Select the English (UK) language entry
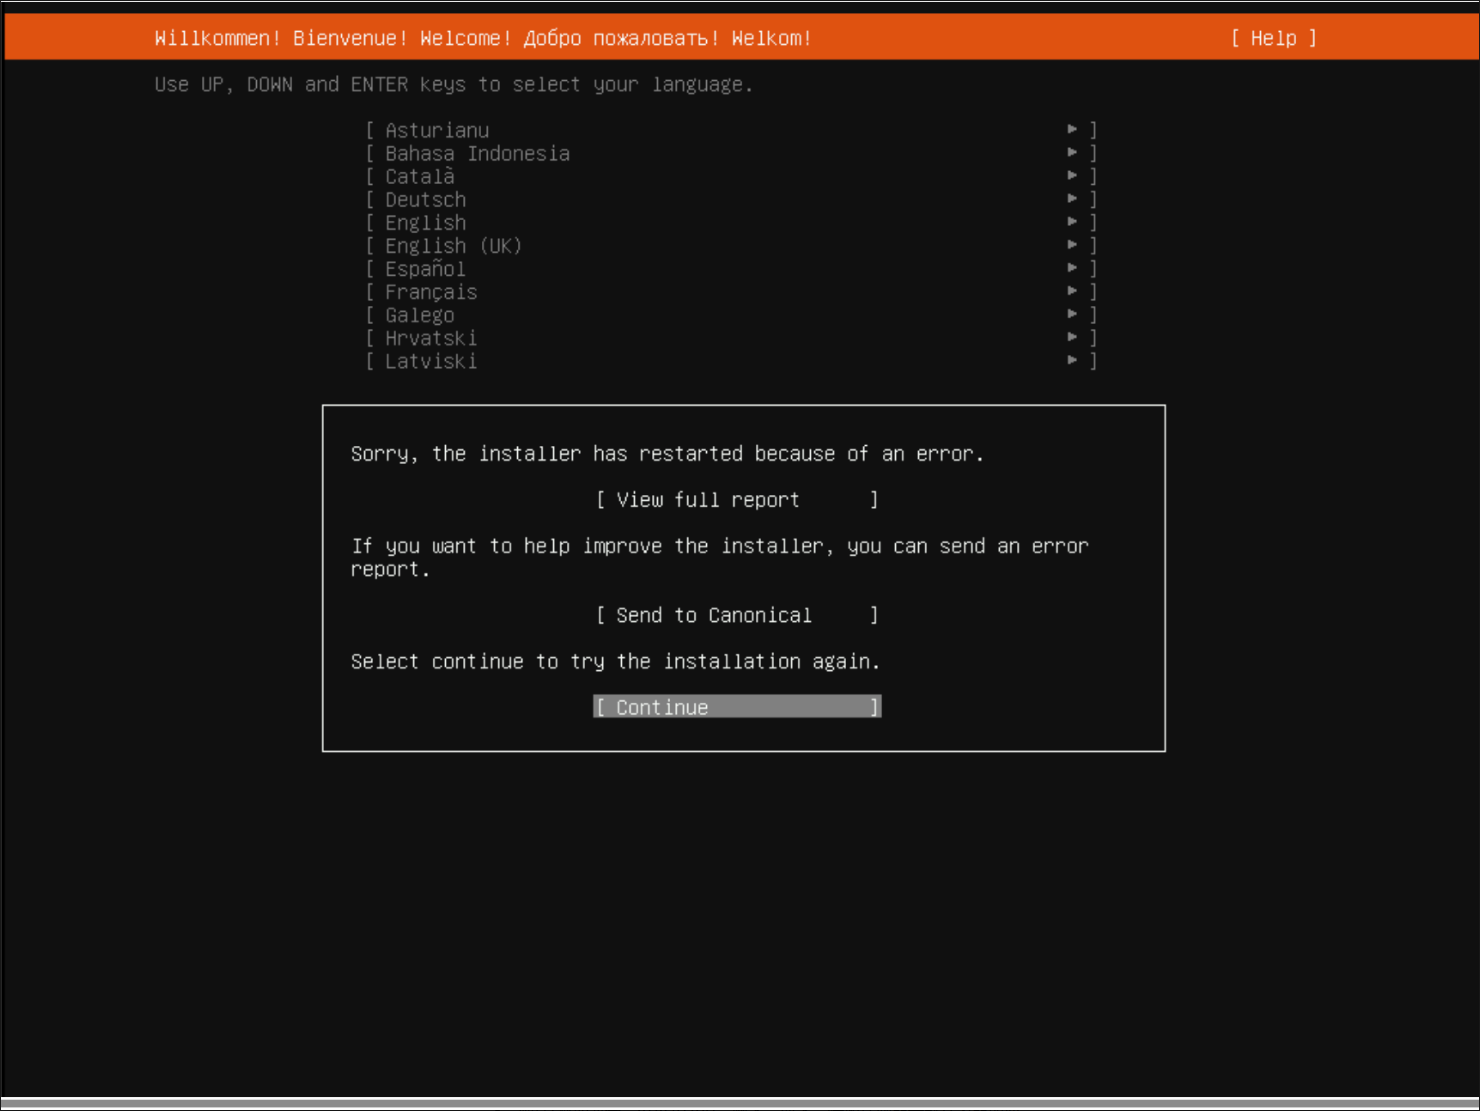This screenshot has width=1480, height=1111. 453,246
